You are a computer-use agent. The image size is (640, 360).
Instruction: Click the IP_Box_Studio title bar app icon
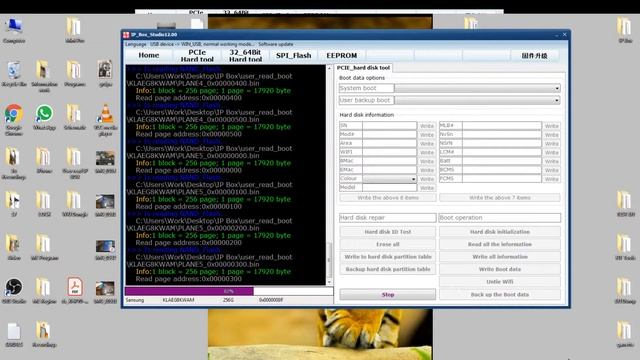[x=126, y=35]
